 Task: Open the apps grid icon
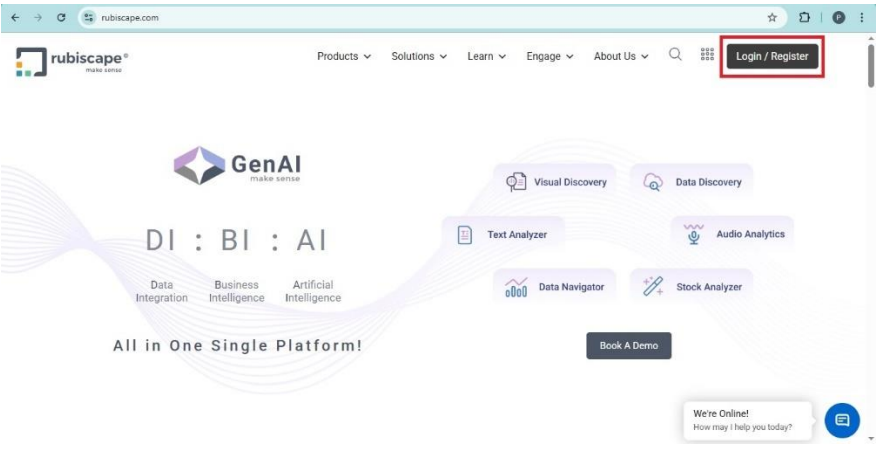pyautogui.click(x=707, y=55)
